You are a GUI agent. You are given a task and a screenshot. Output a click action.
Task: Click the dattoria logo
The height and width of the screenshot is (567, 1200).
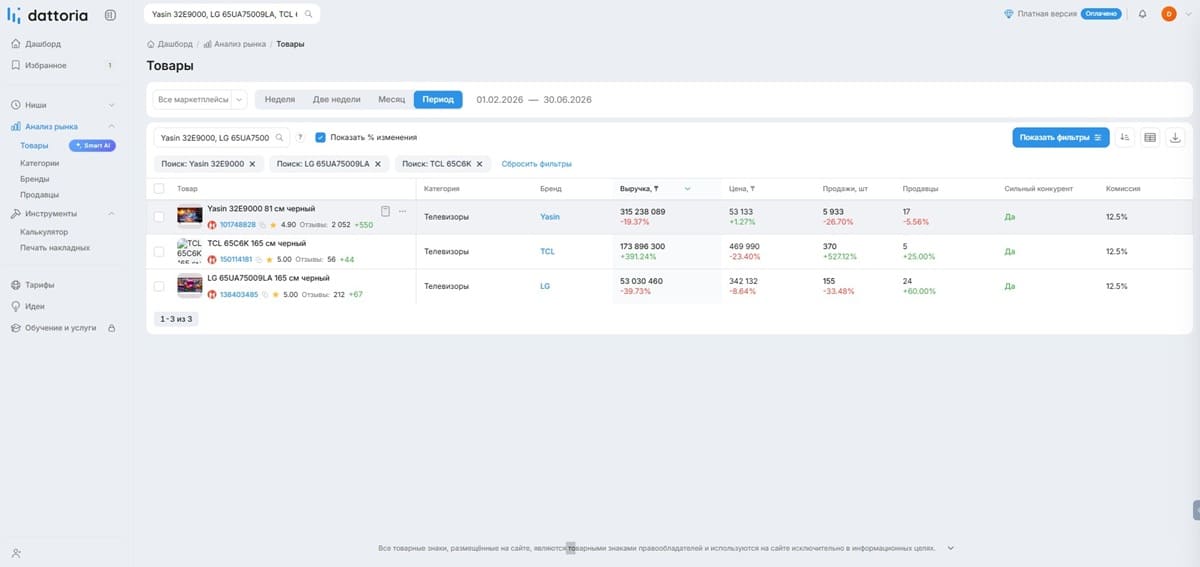49,15
